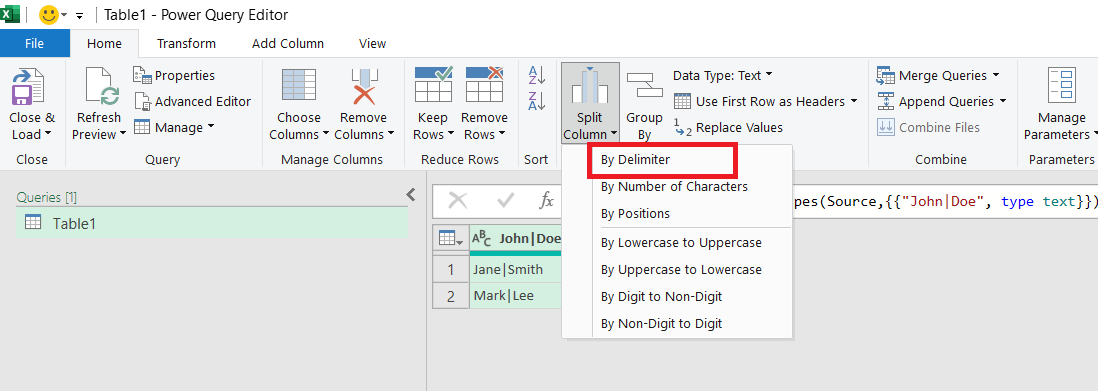Screen dimensions: 1098x391
Task: Choose By Non-Digit to Digit
Action: 662,324
